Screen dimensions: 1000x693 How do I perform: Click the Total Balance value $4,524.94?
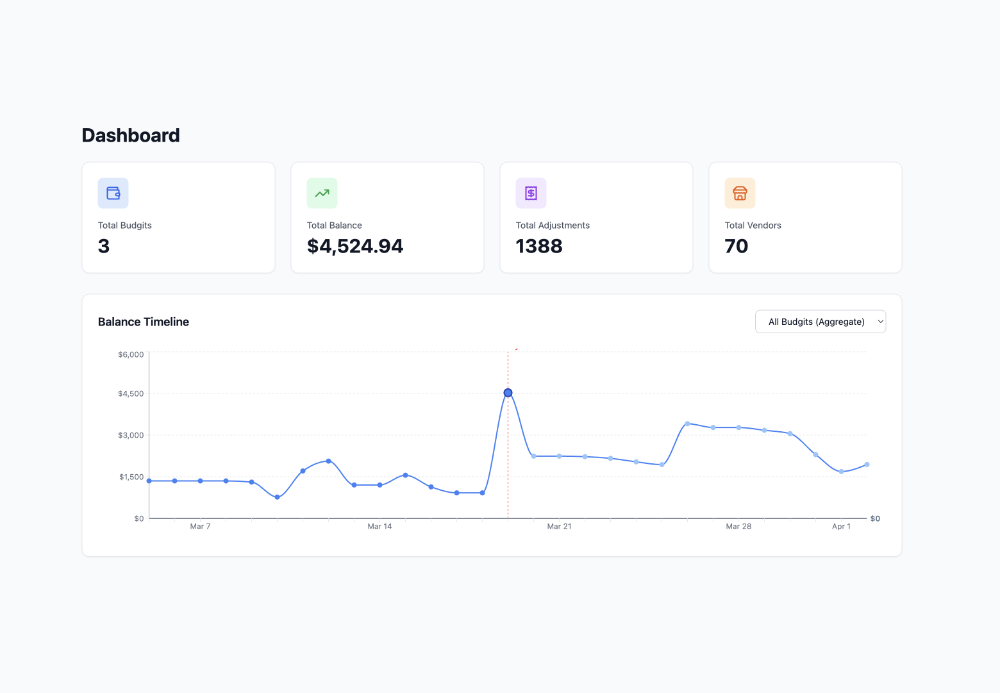[354, 245]
